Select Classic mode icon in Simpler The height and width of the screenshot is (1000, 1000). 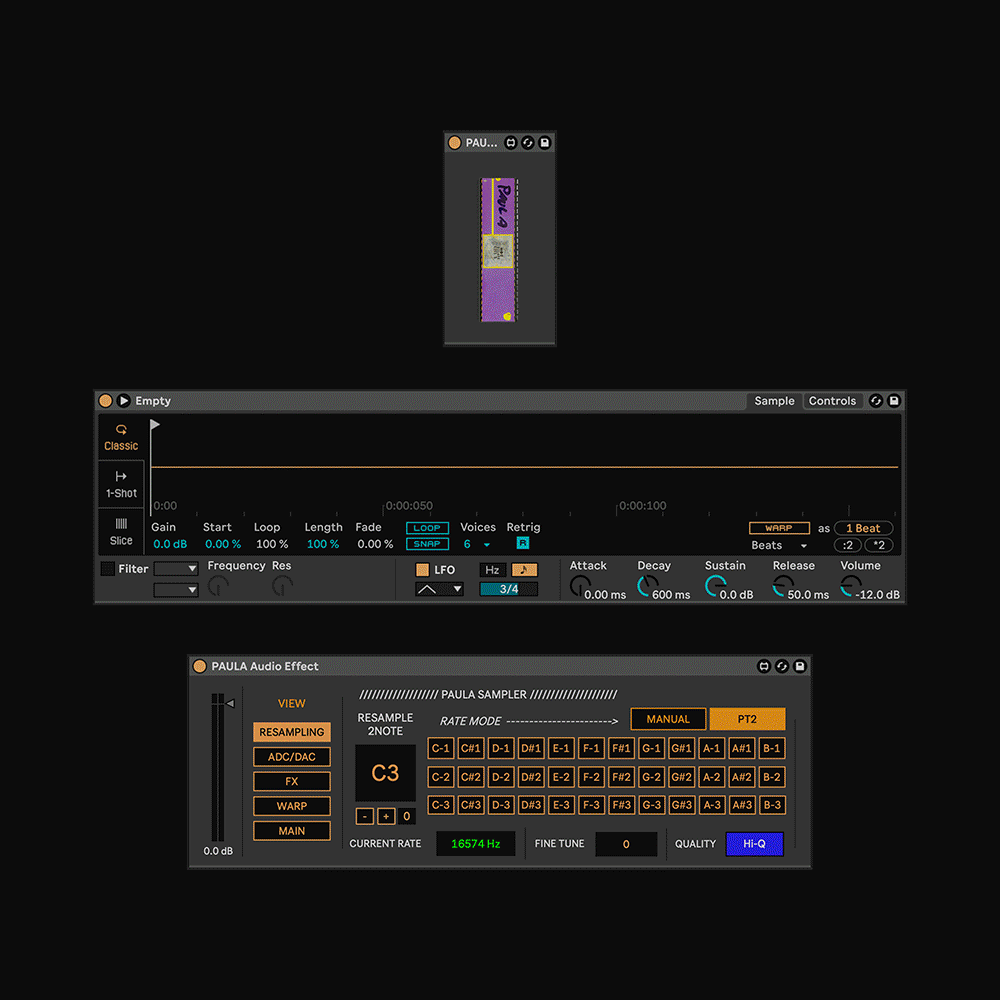(121, 437)
